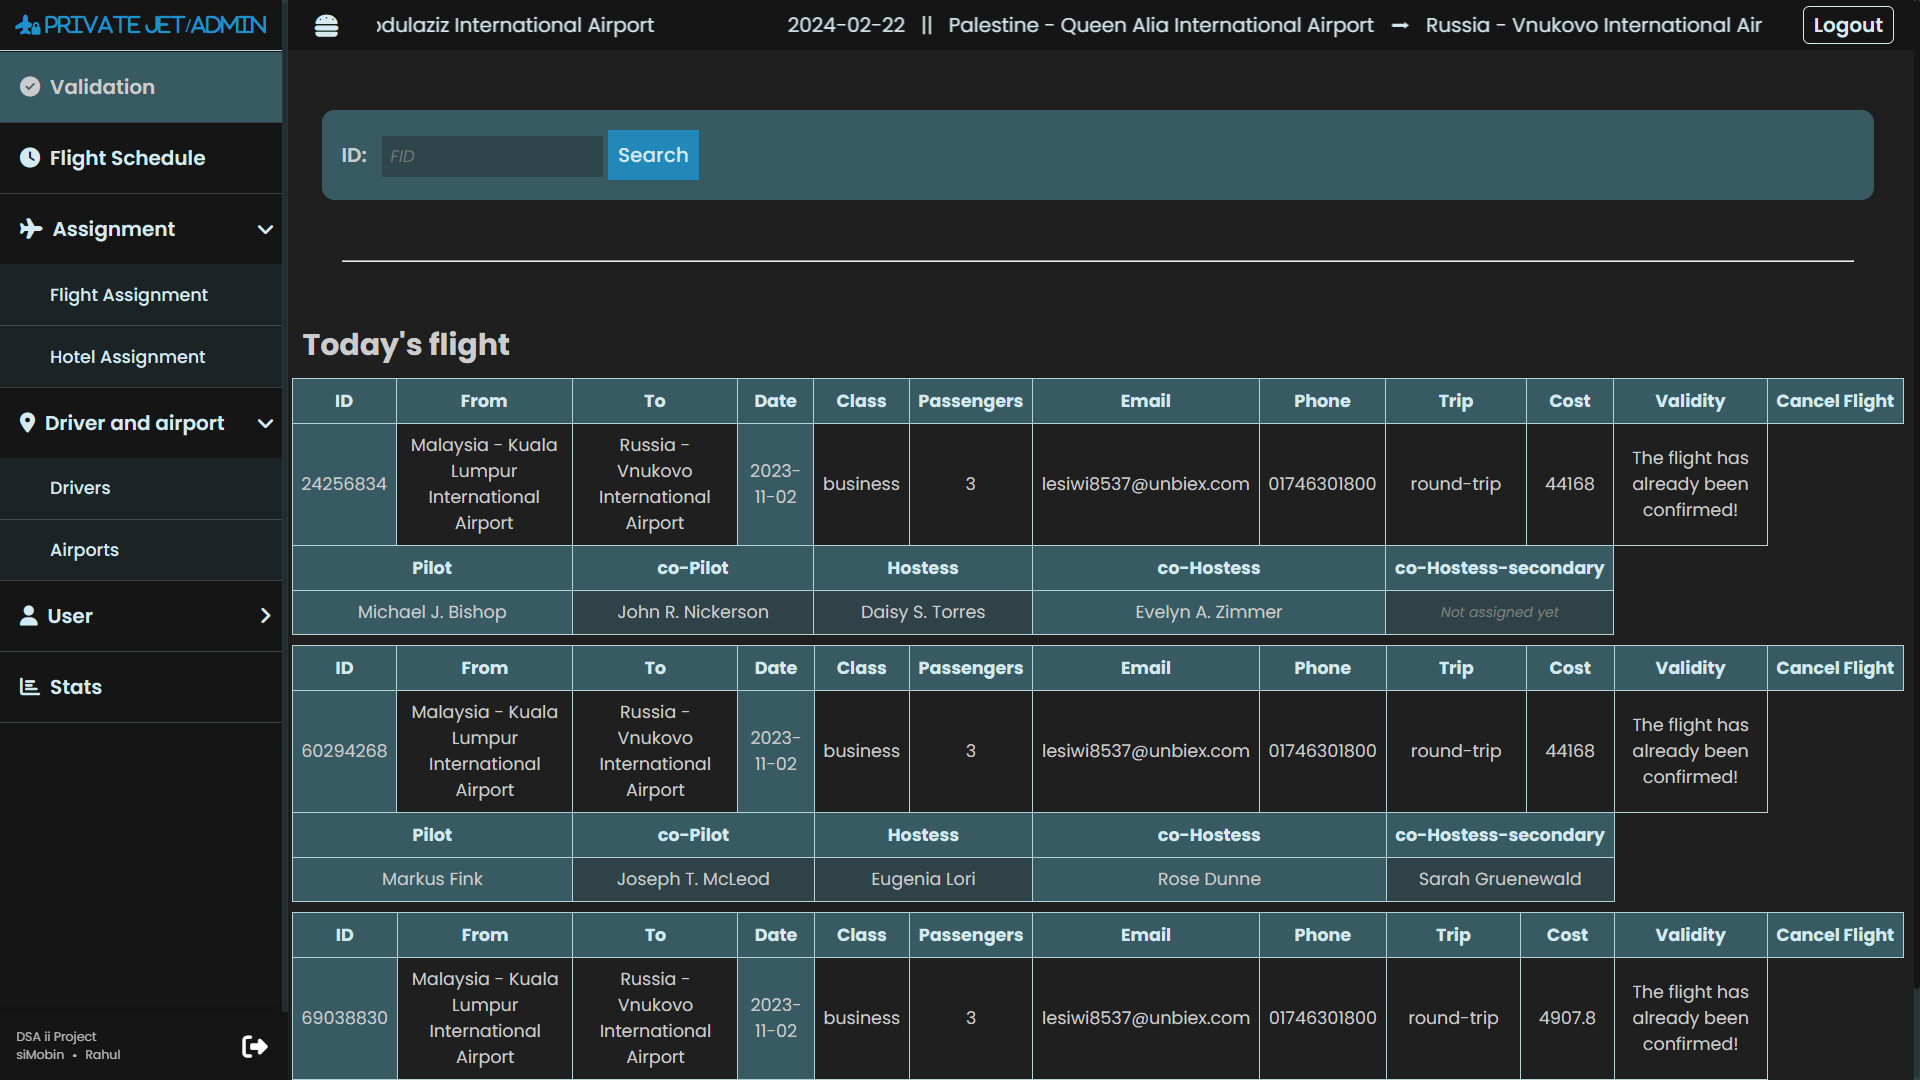Image resolution: width=1920 pixels, height=1080 pixels.
Task: Click the Driver and airport pin icon
Action: (28, 423)
